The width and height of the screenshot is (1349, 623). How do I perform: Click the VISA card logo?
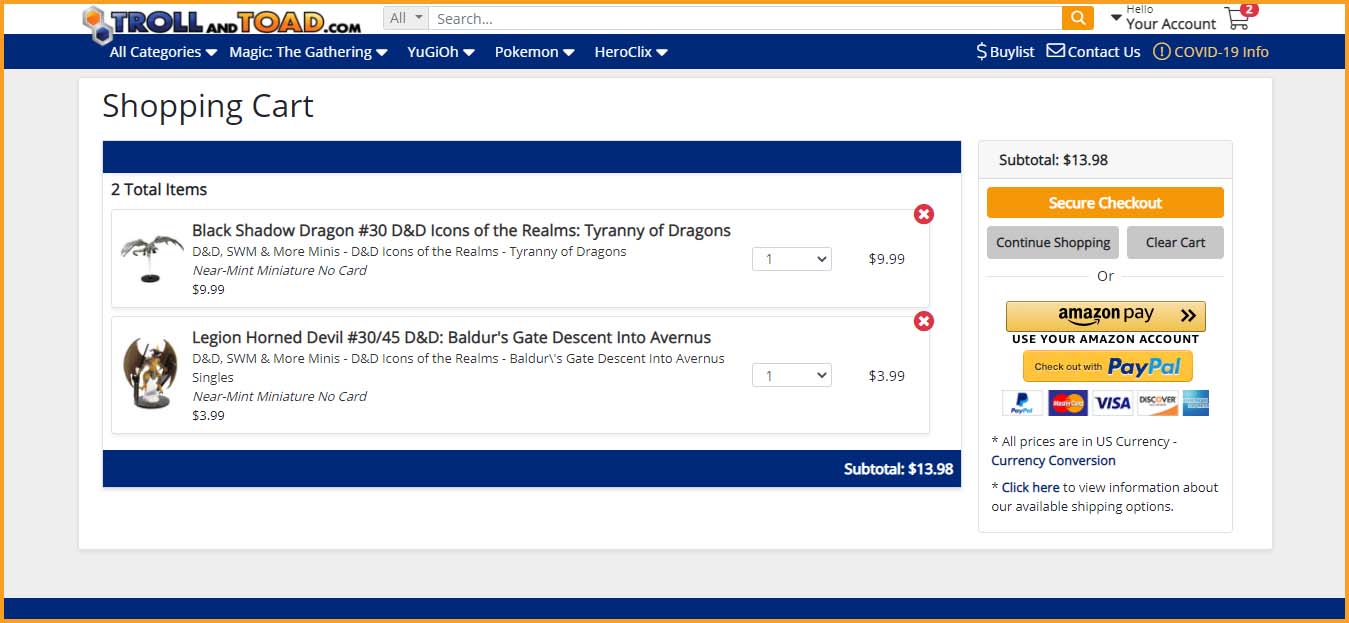1112,403
